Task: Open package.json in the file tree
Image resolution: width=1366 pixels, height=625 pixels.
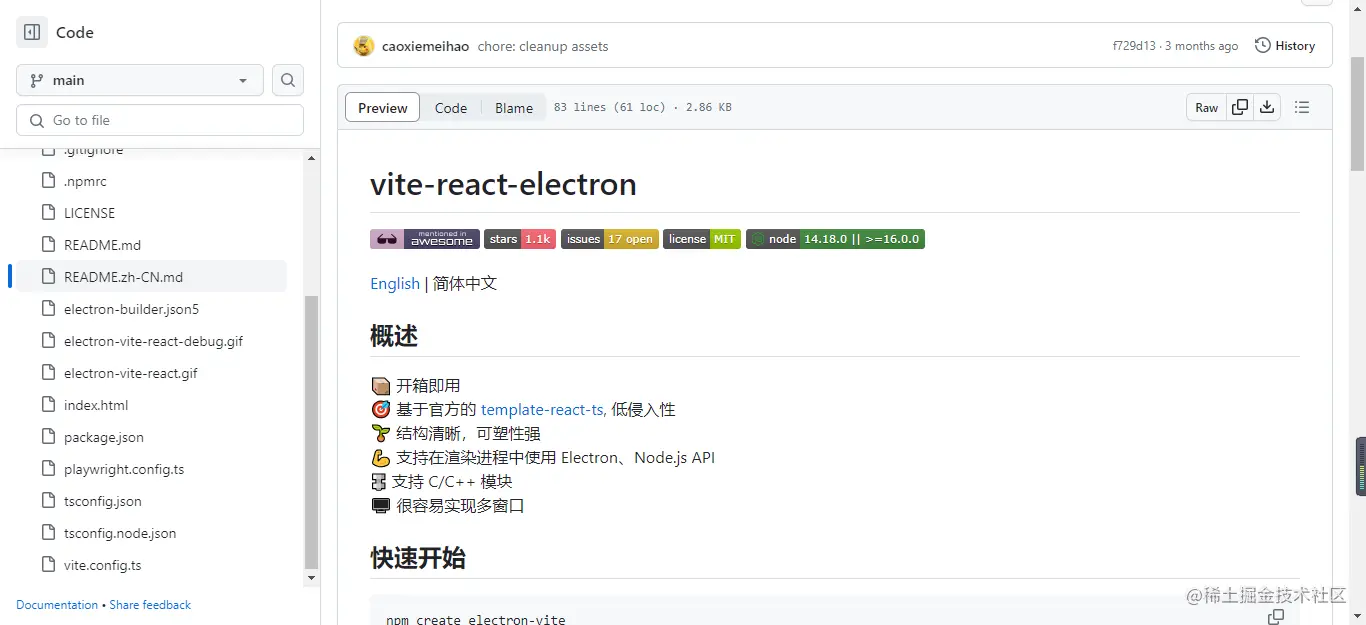Action: pos(104,437)
